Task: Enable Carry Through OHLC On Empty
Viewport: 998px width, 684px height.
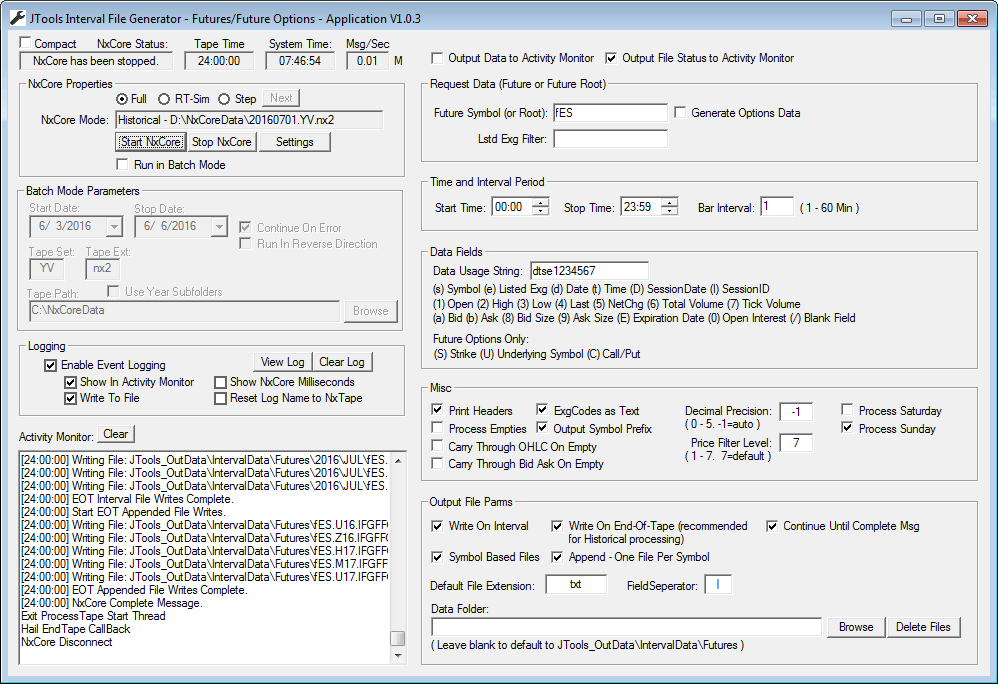Action: pyautogui.click(x=437, y=445)
